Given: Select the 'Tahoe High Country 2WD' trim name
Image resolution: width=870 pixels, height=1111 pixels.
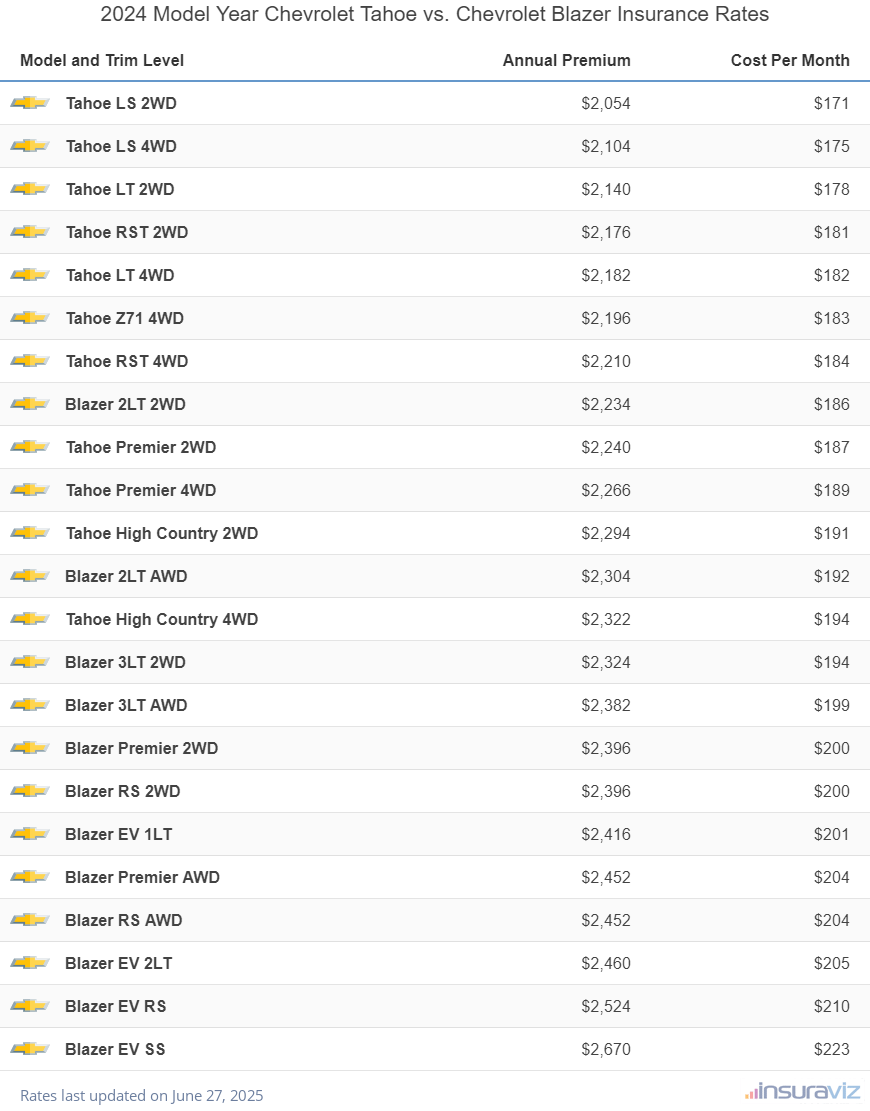Looking at the screenshot, I should point(162,533).
